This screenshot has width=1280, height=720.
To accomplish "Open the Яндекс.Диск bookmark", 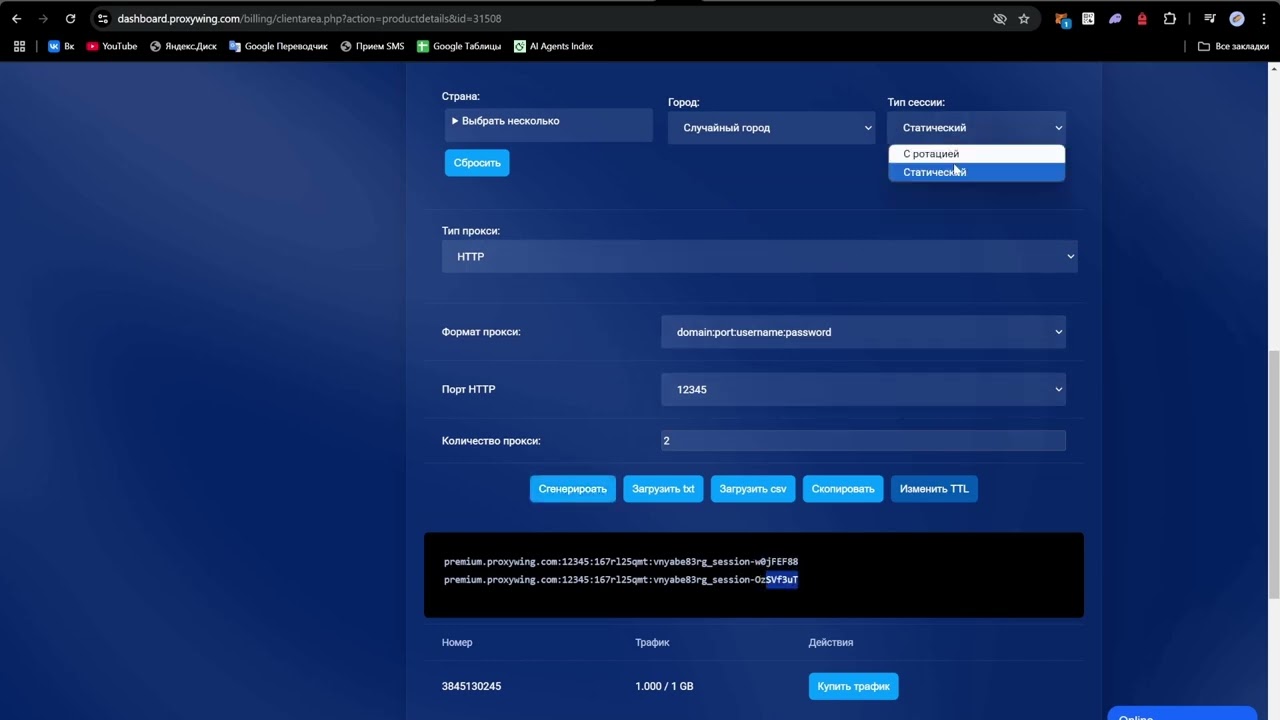I will click(183, 46).
